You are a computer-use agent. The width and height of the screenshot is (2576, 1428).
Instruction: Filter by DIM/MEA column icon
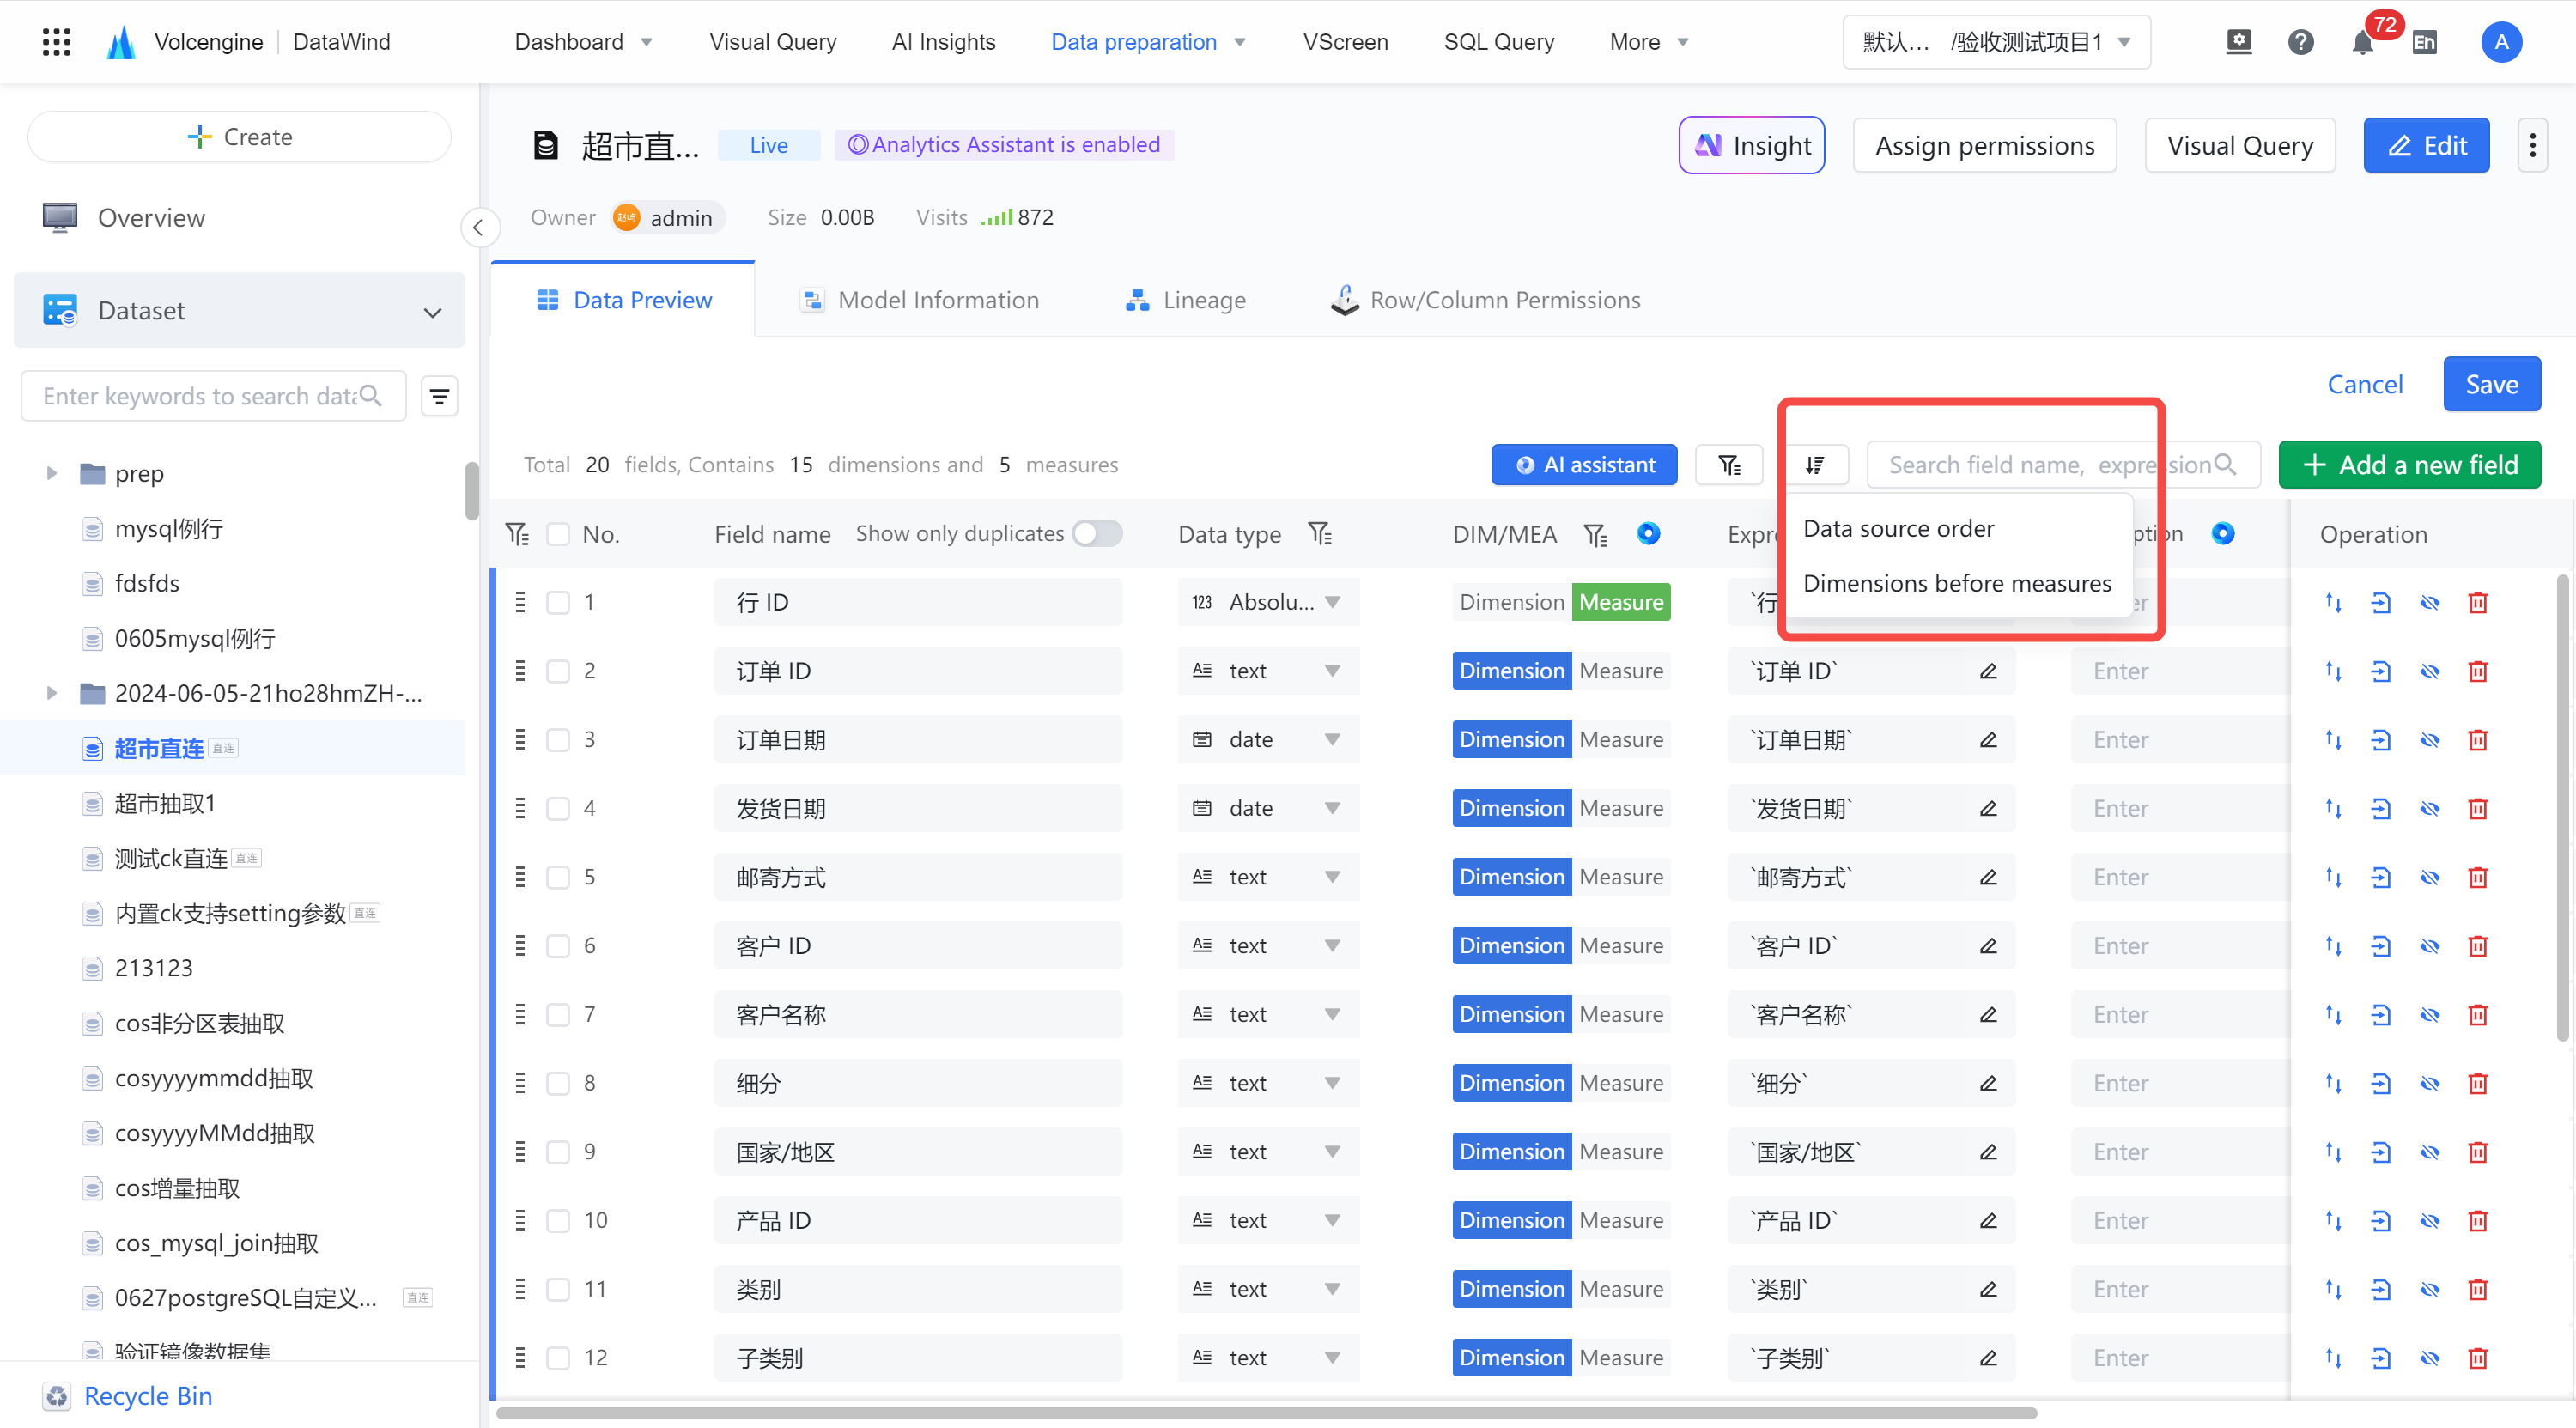[x=1595, y=534]
